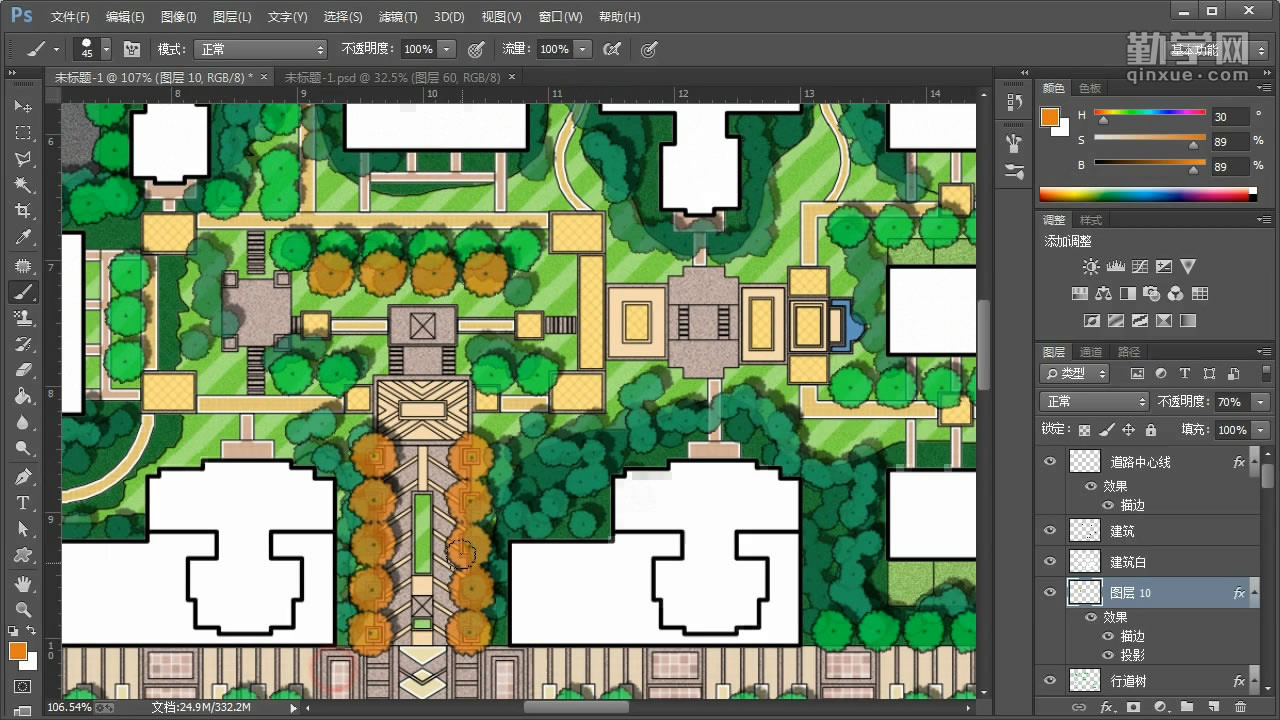Select the Blur tool
This screenshot has width=1280, height=720.
tap(22, 422)
